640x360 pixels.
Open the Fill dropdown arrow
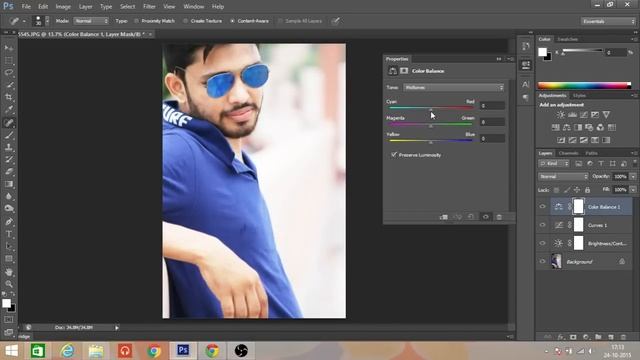click(633, 190)
